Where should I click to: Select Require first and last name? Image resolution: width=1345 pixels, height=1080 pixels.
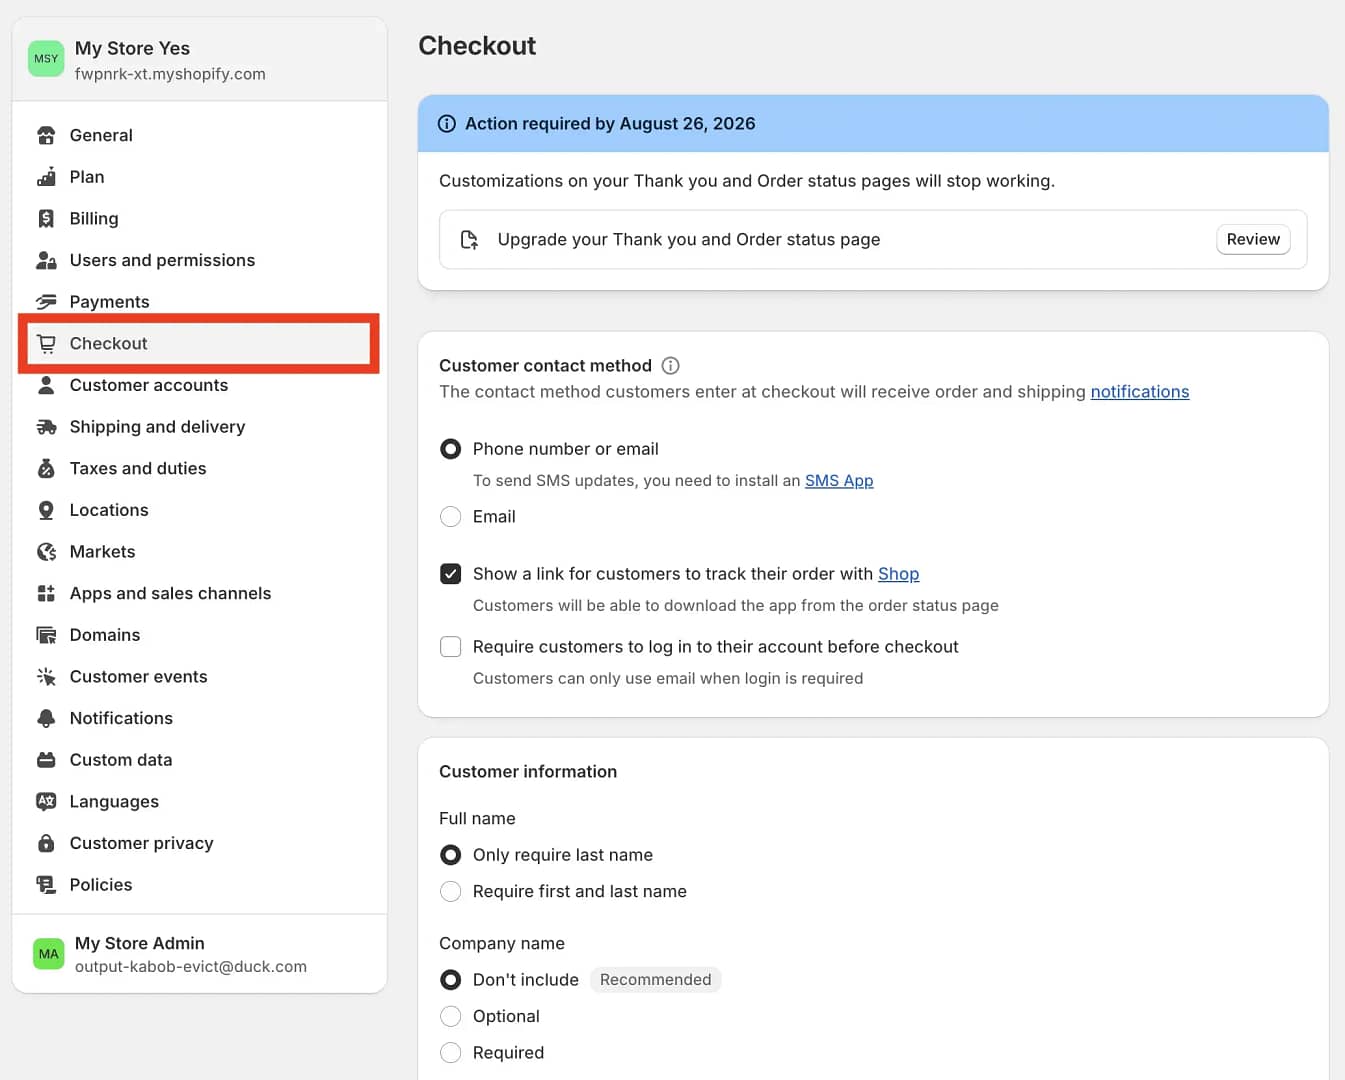[x=451, y=891]
